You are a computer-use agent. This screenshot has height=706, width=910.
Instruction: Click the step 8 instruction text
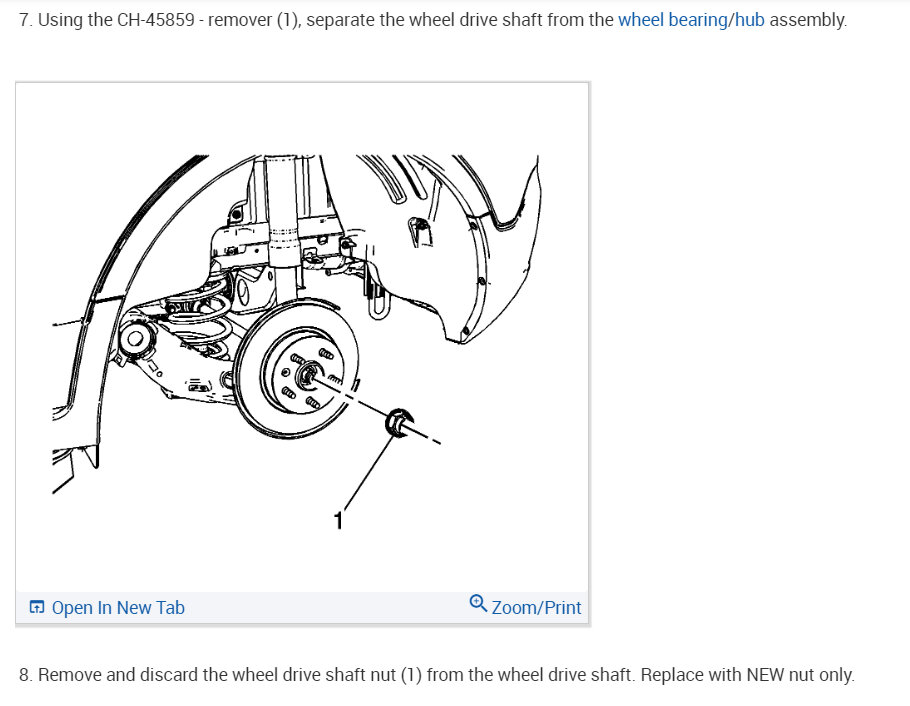click(436, 675)
